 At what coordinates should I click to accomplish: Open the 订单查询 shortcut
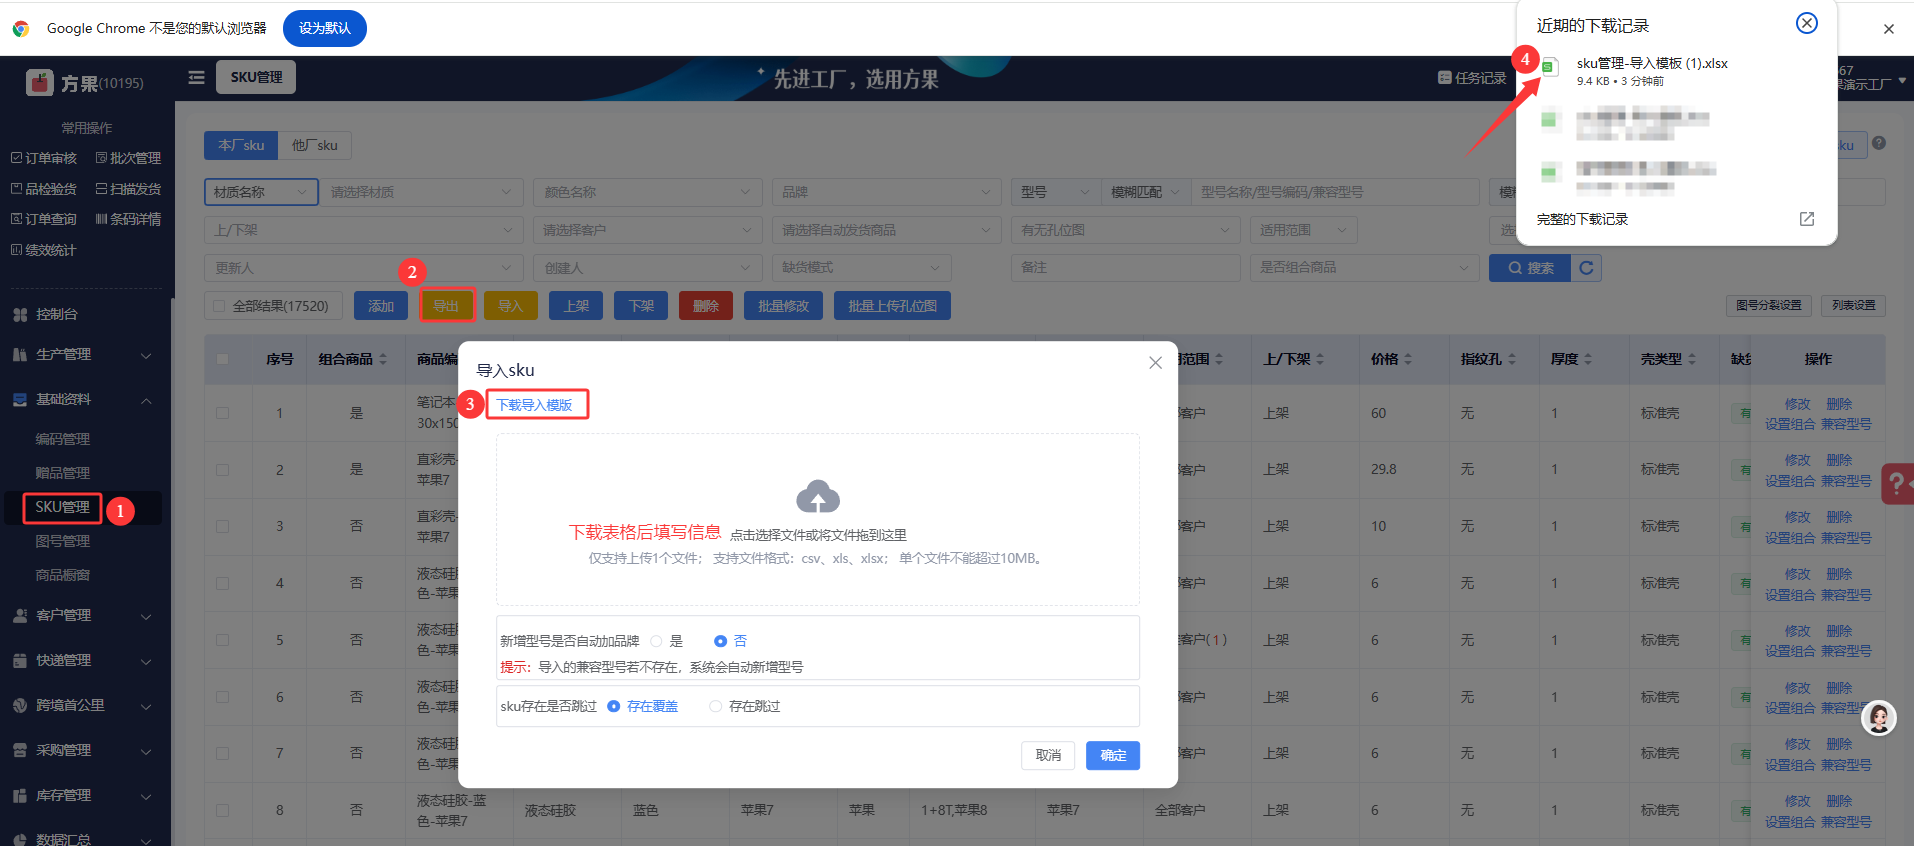click(x=44, y=219)
